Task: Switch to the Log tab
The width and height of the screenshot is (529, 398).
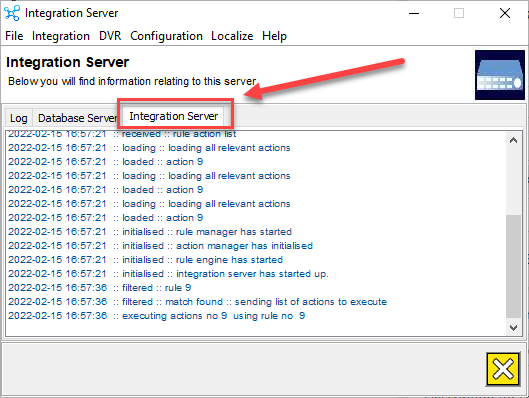Action: pos(19,118)
